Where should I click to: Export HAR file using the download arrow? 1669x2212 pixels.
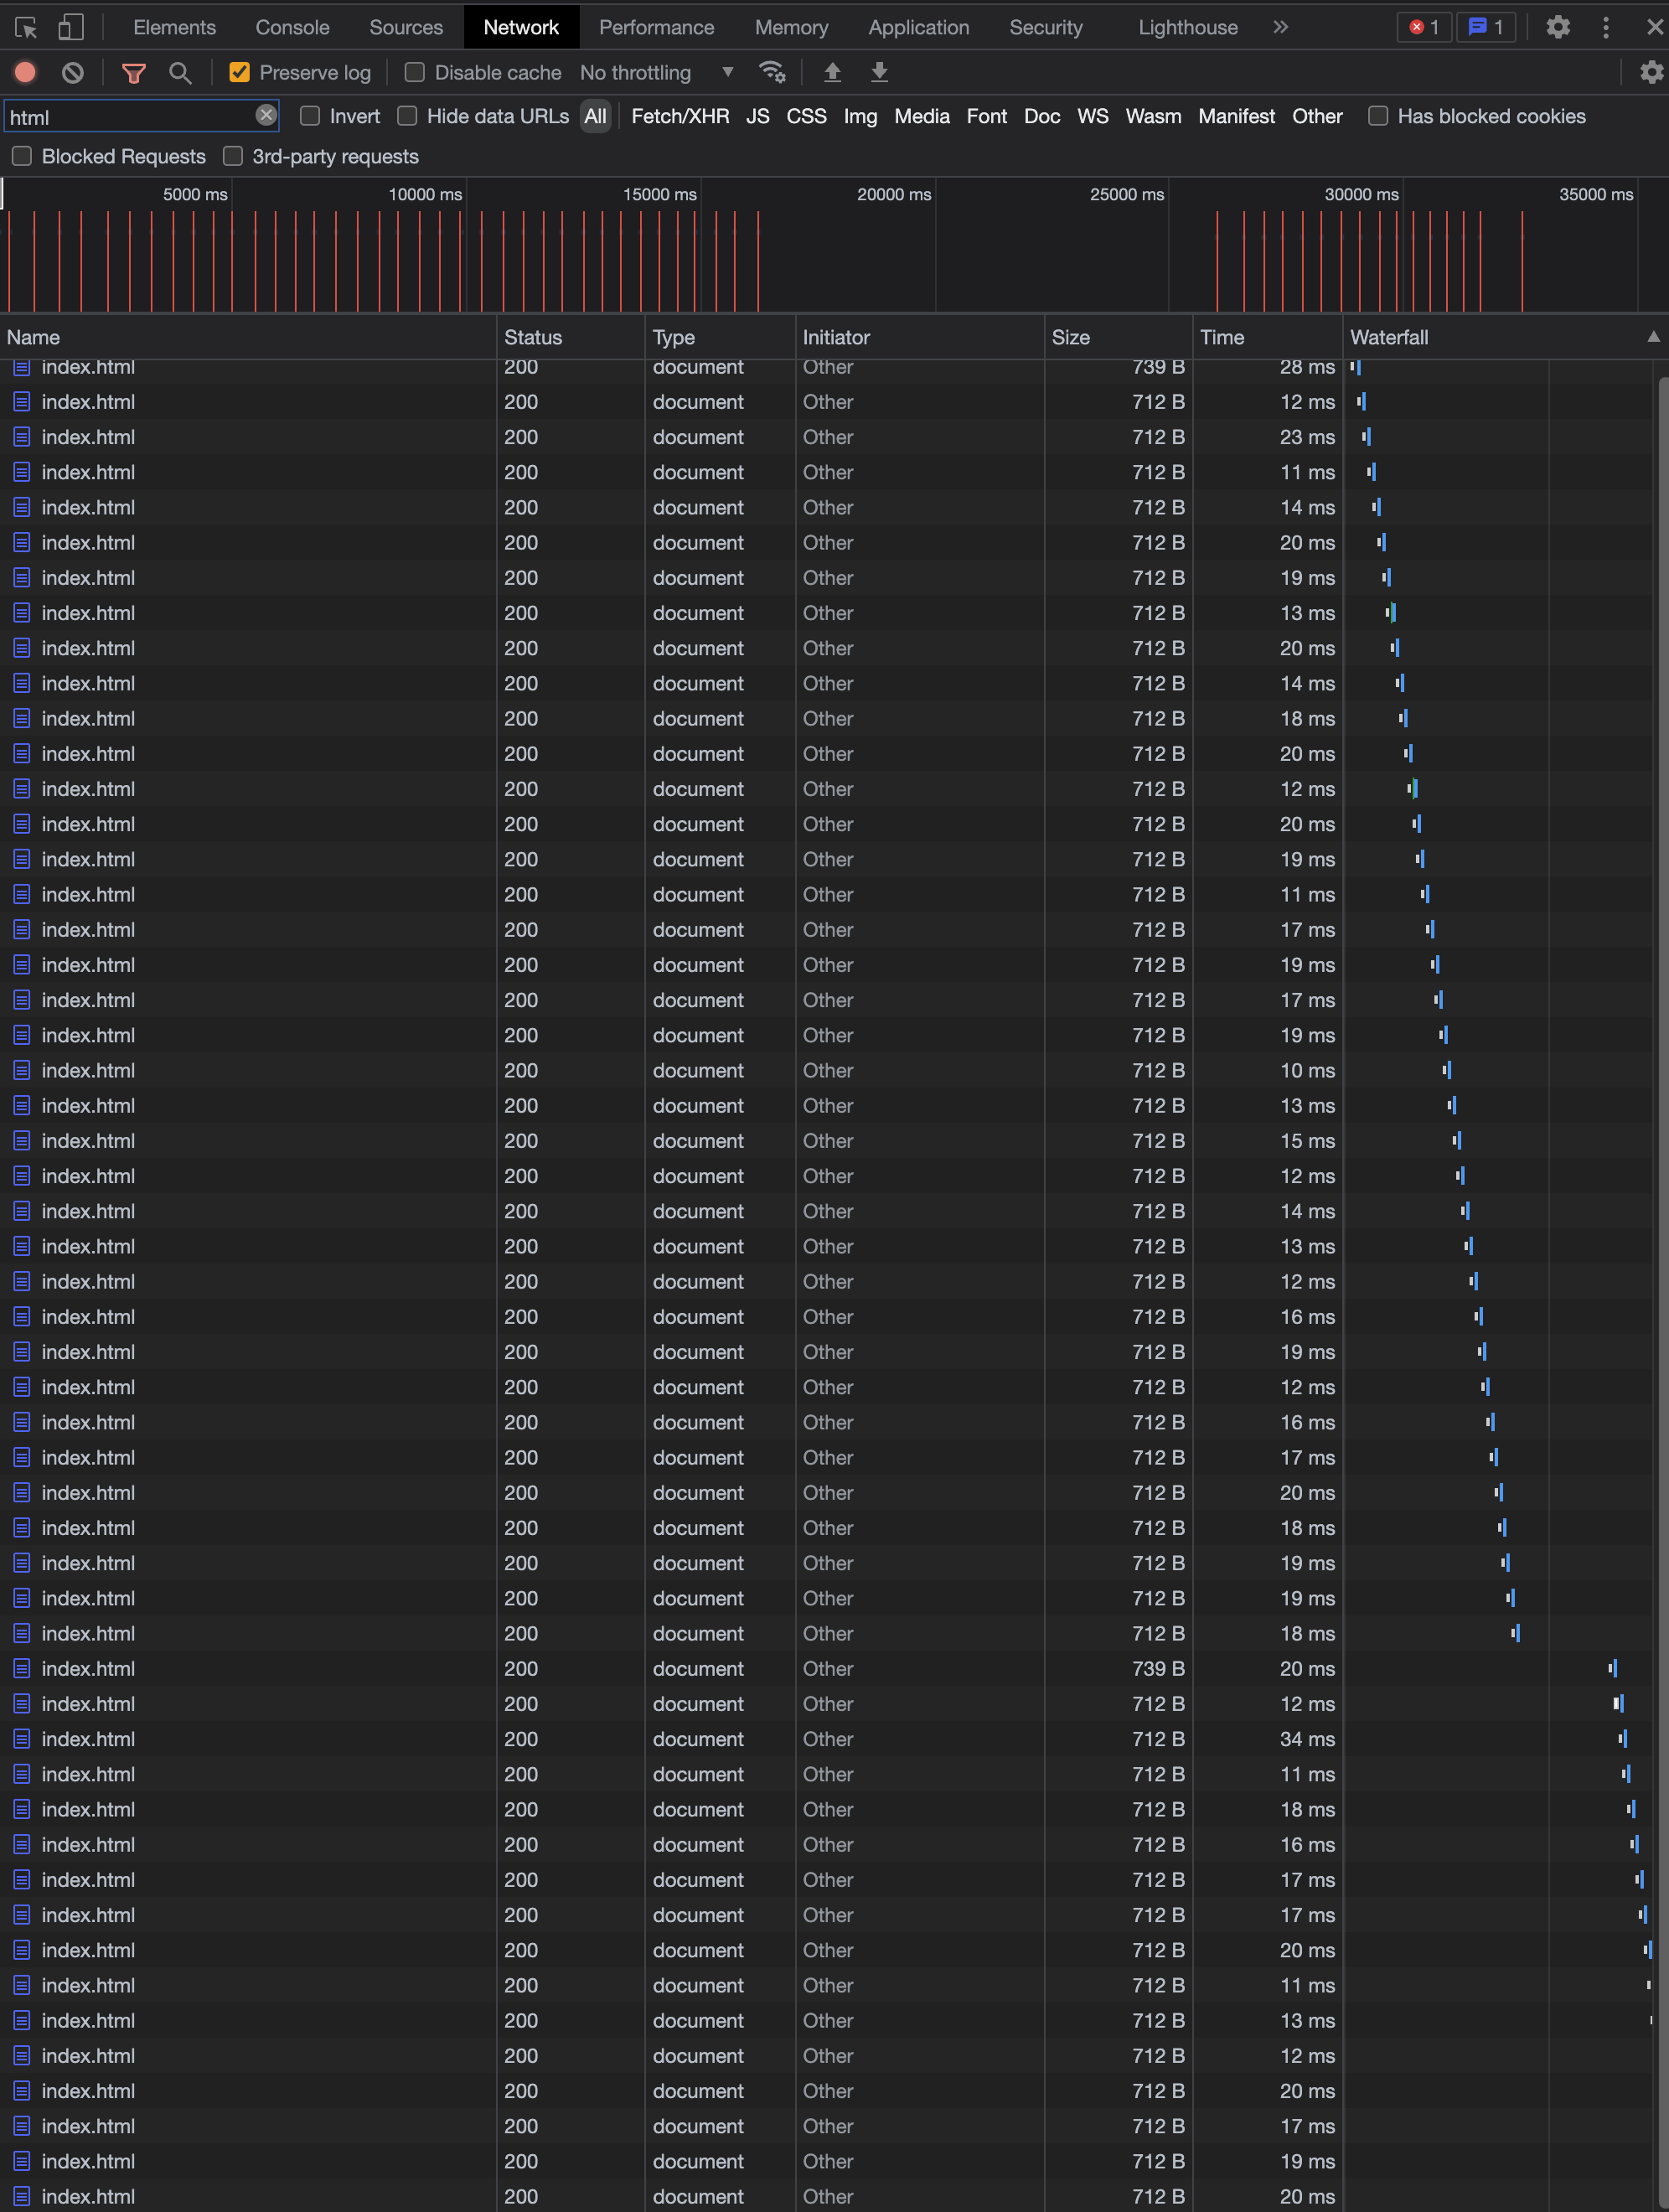pos(879,72)
